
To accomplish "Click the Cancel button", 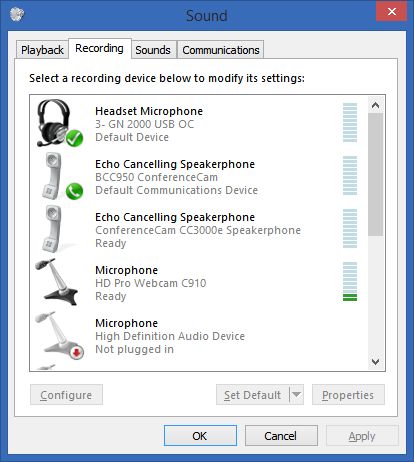I will (281, 436).
